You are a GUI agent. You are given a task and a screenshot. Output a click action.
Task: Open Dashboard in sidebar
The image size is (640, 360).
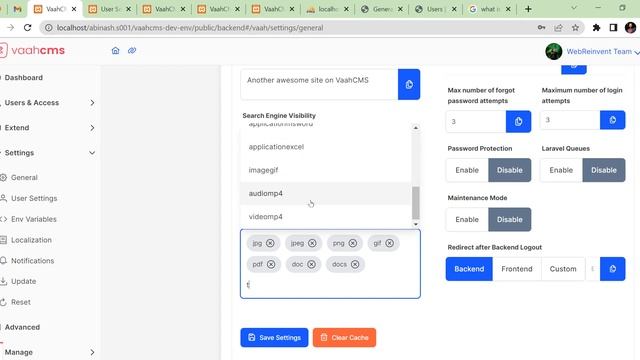pos(24,78)
